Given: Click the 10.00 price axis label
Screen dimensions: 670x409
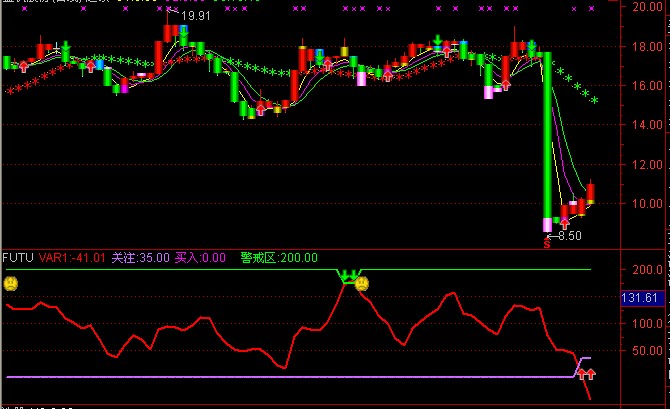Looking at the screenshot, I should [x=647, y=204].
